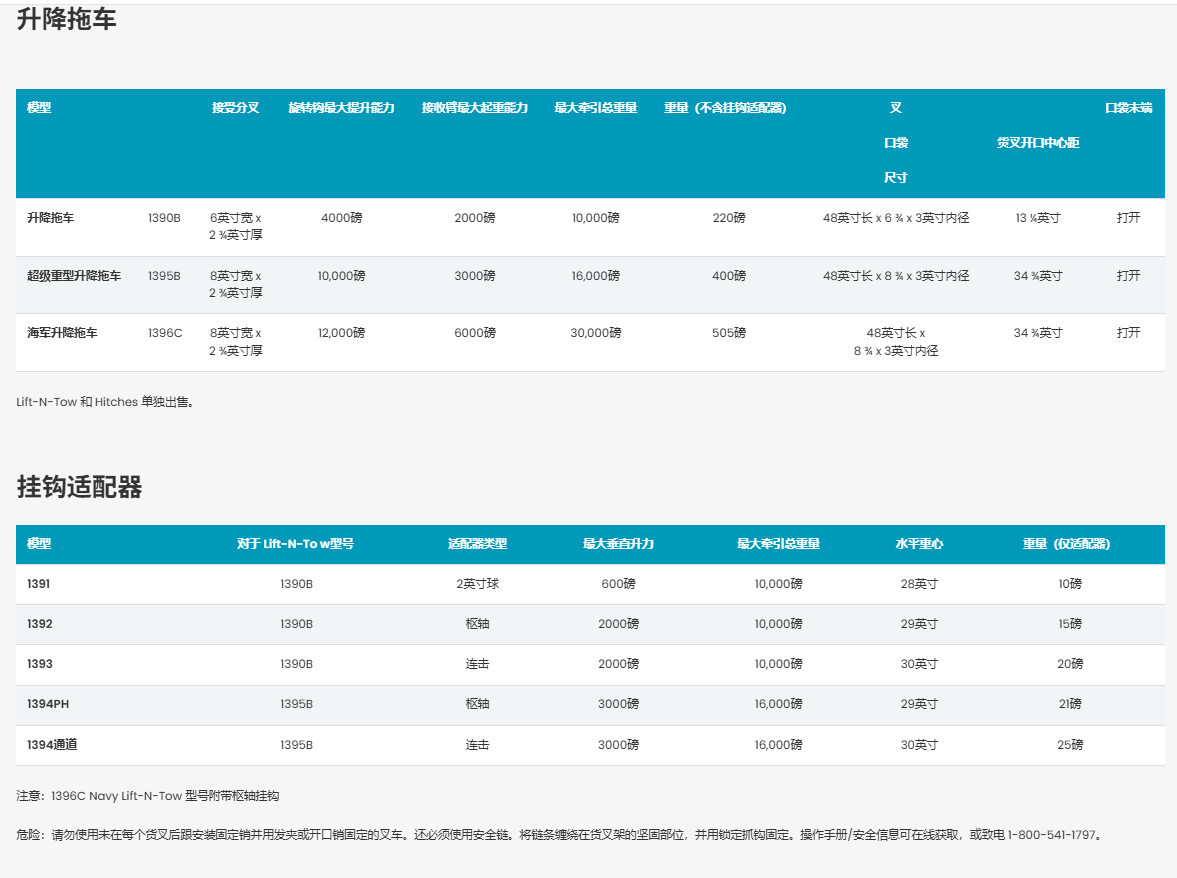Image resolution: width=1177 pixels, height=878 pixels.
Task: Select the 2英寸球 adapter type cell
Action: [x=477, y=584]
